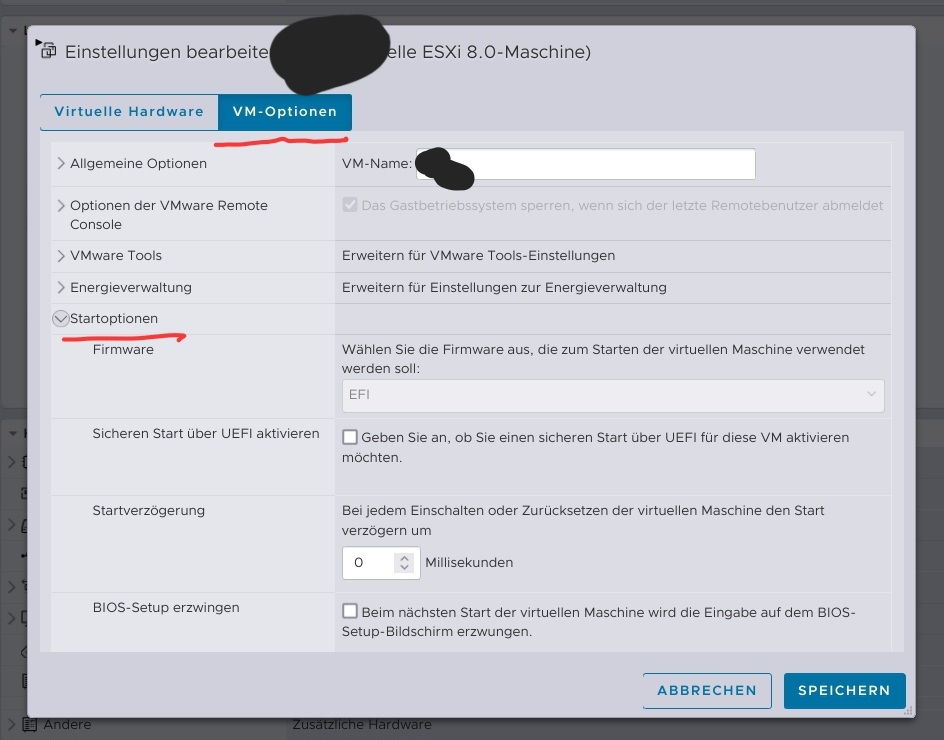Grab the dialog resize handle icon
The width and height of the screenshot is (944, 740).
click(910, 712)
